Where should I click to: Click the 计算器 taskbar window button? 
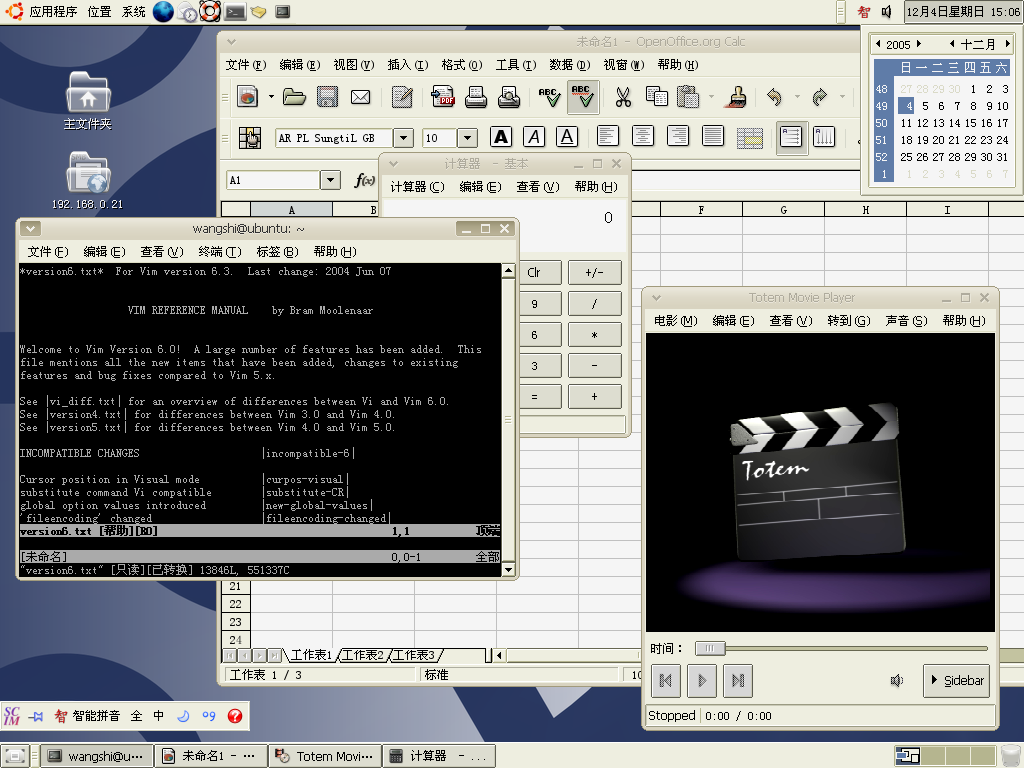(x=438, y=756)
